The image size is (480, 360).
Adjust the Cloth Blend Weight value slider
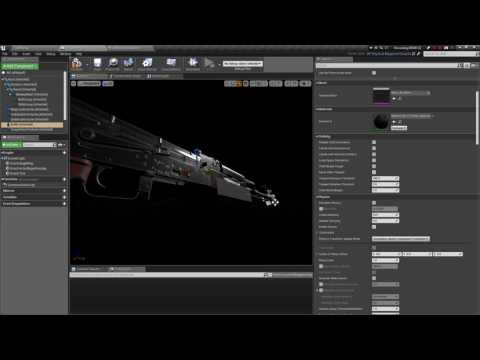tap(385, 190)
